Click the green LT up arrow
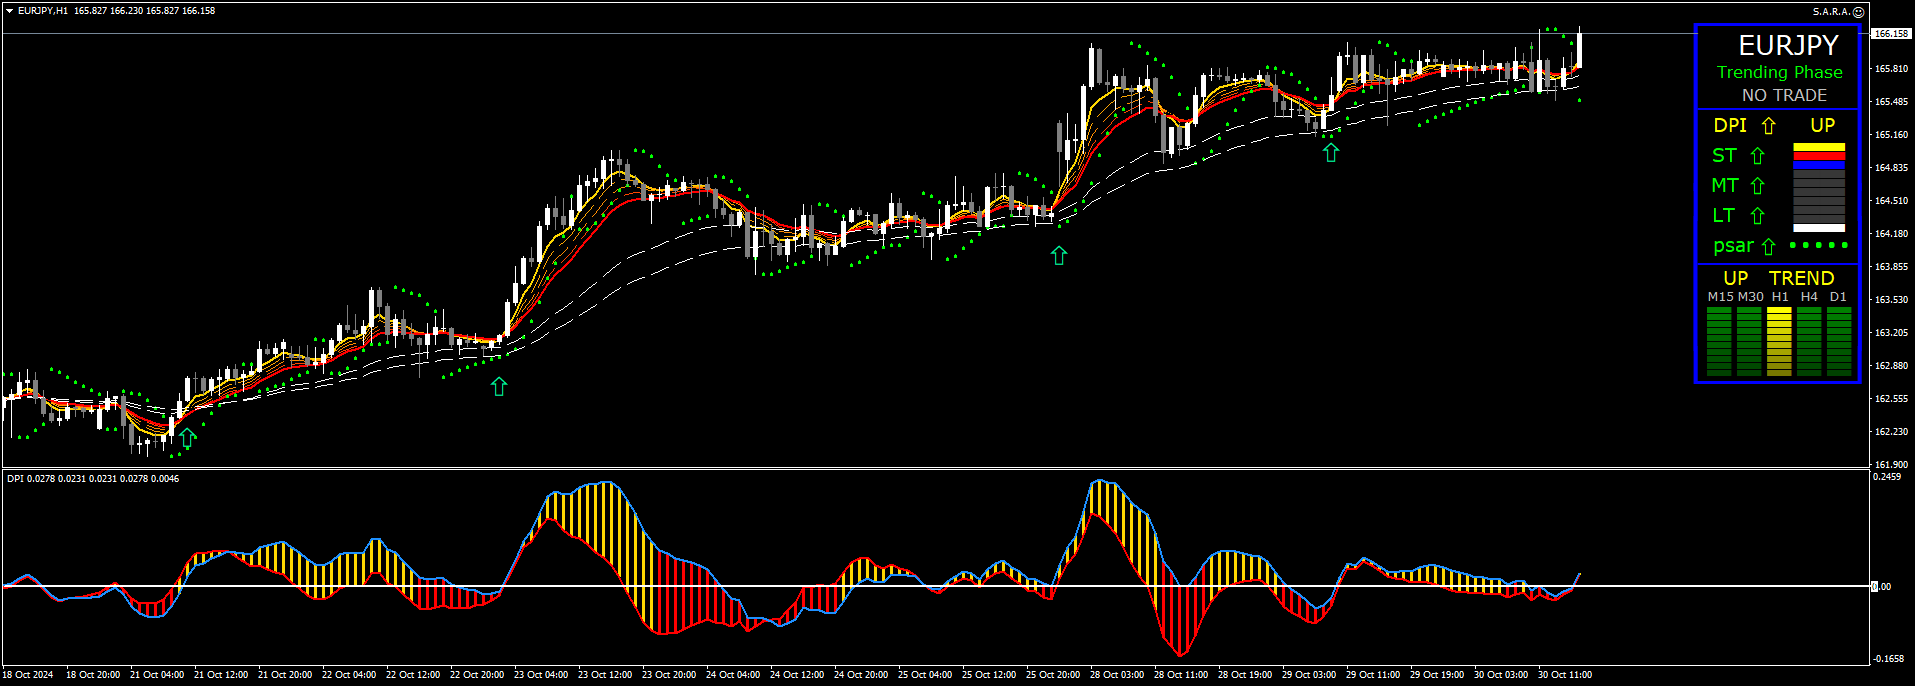 1757,216
